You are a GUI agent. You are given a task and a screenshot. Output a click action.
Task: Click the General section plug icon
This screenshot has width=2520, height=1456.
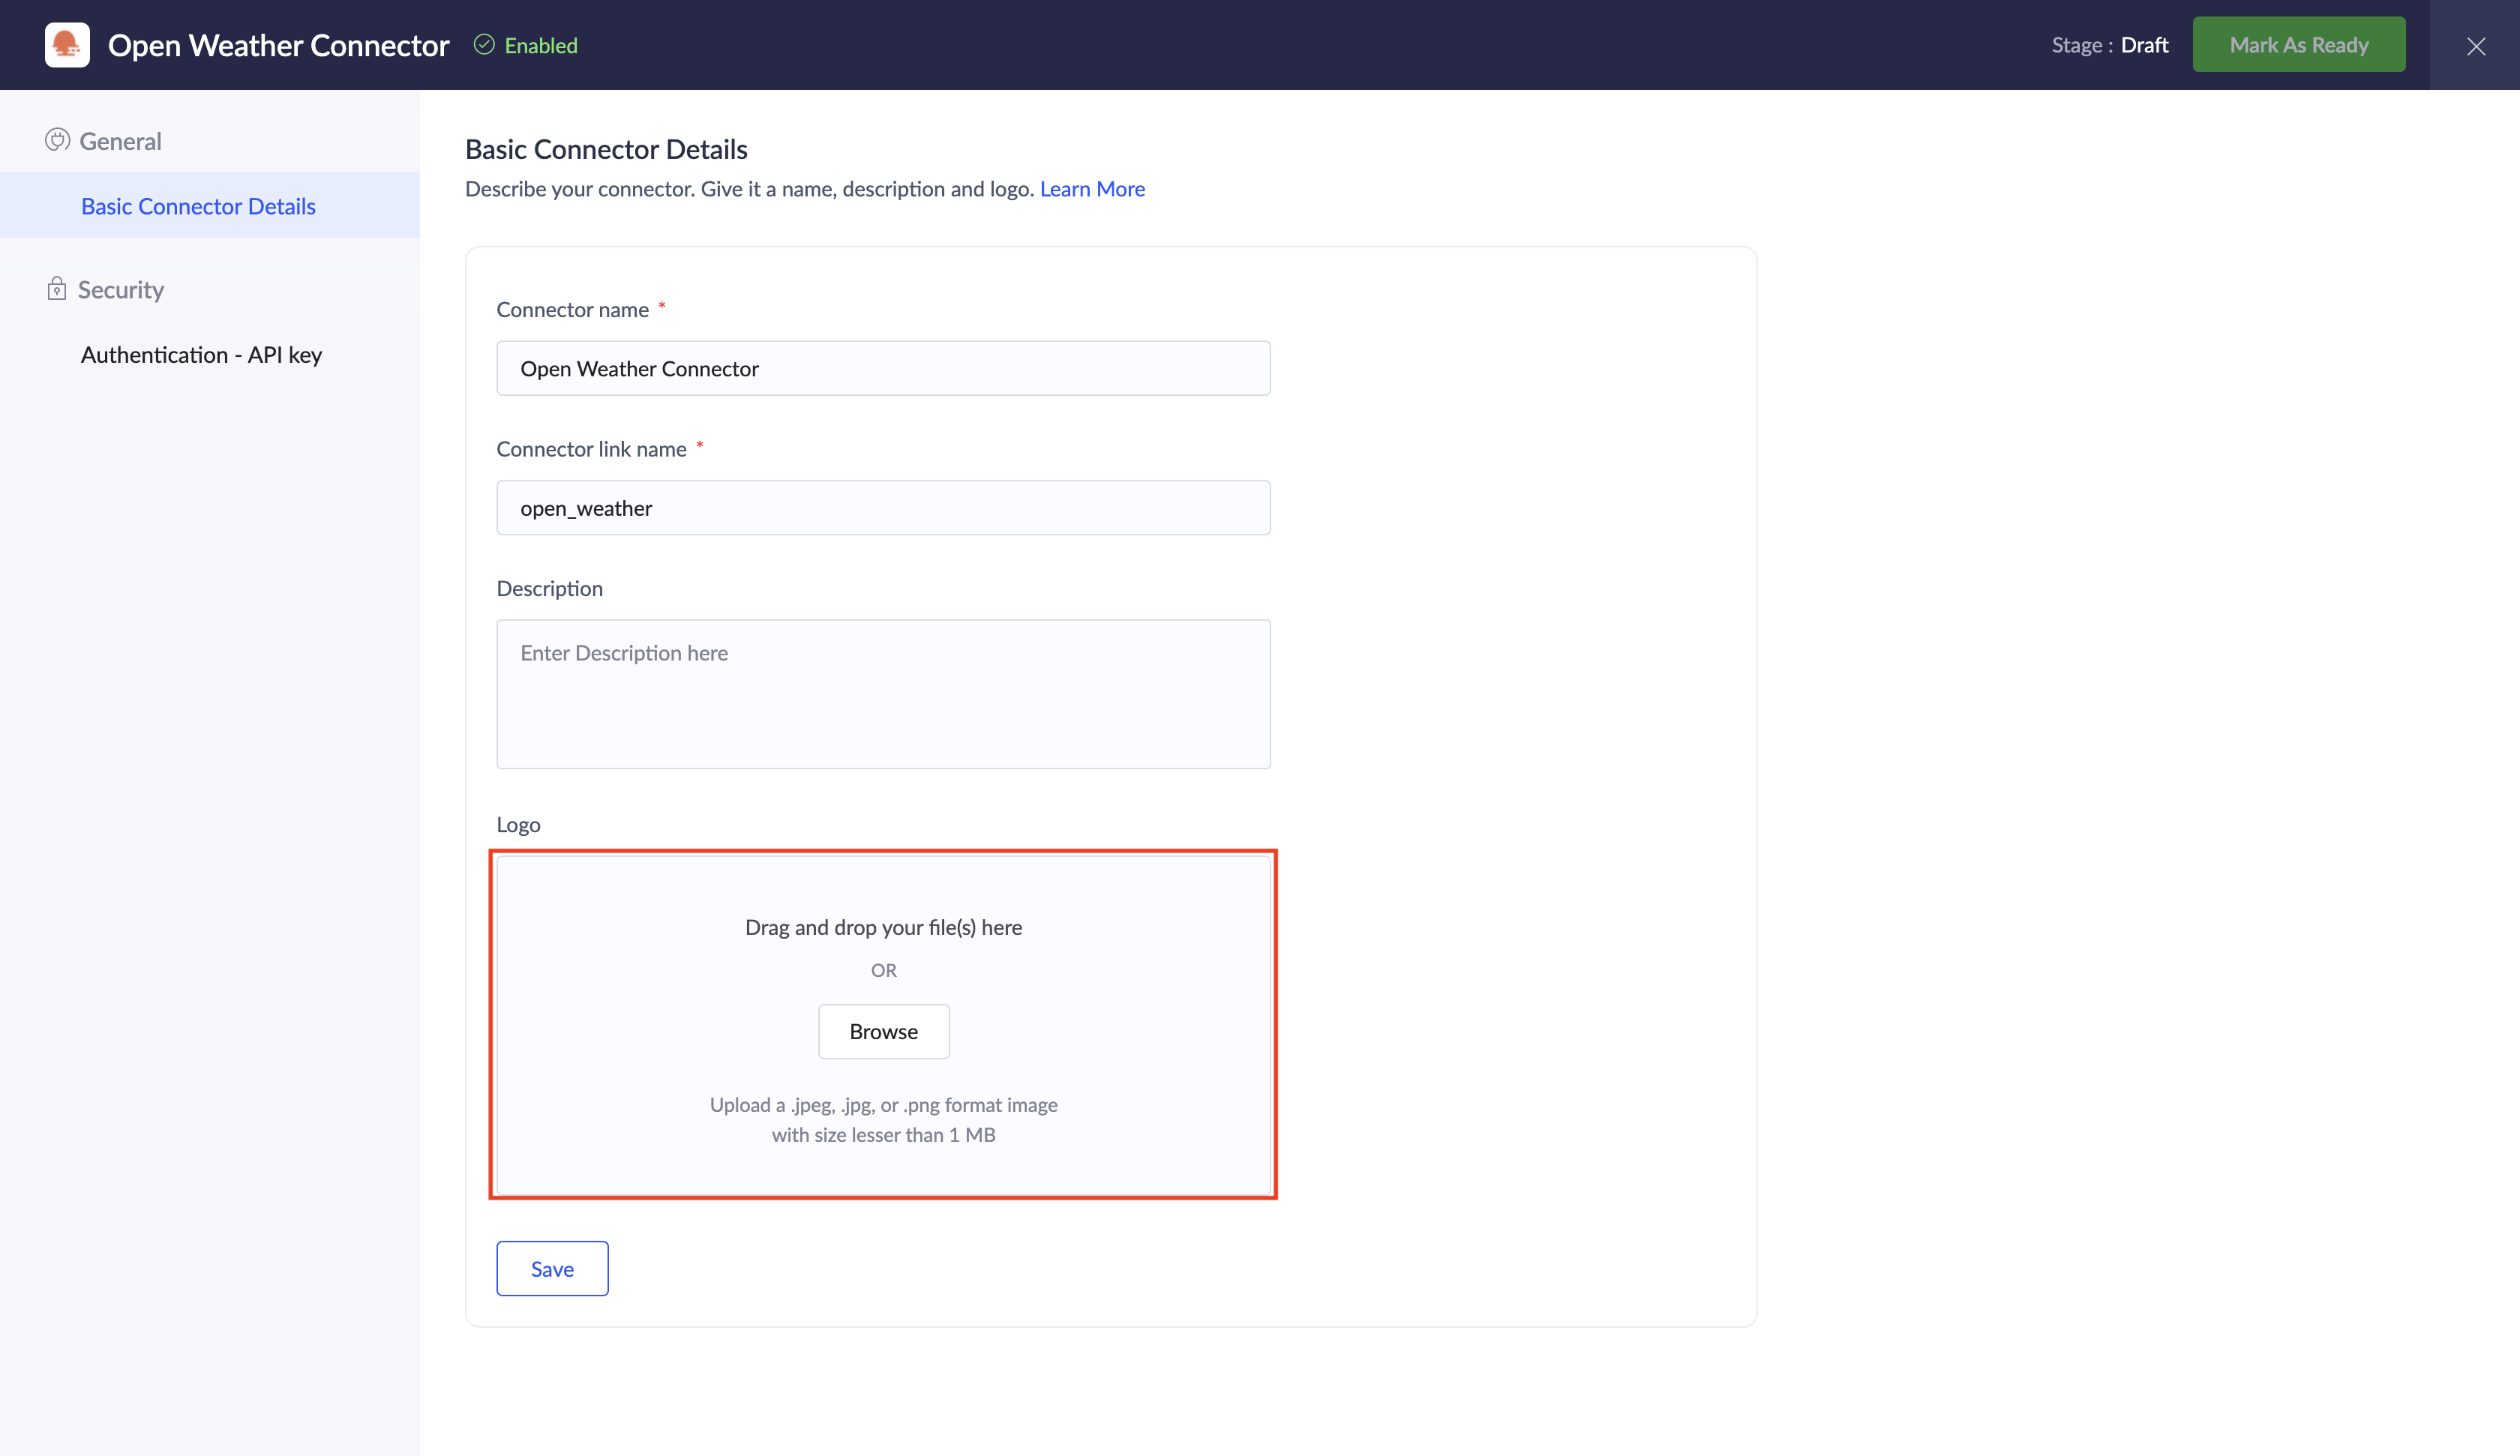pyautogui.click(x=57, y=140)
